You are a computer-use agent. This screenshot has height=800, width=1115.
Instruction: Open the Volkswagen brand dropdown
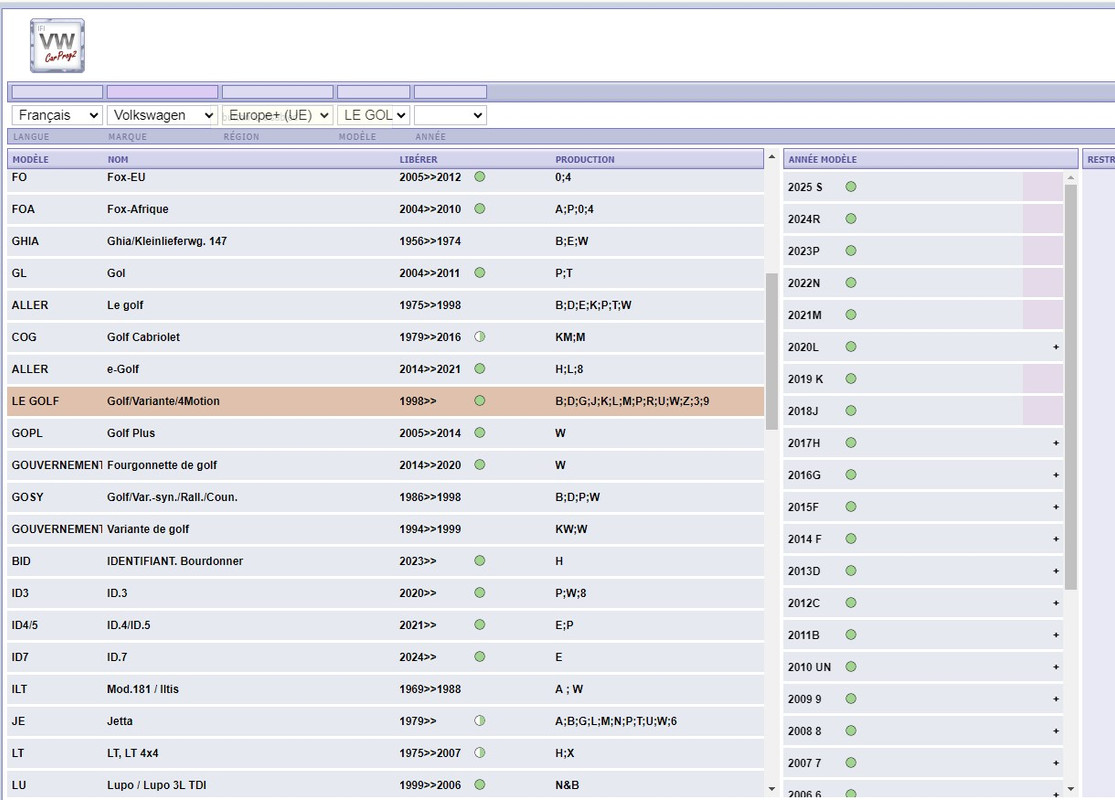(161, 115)
